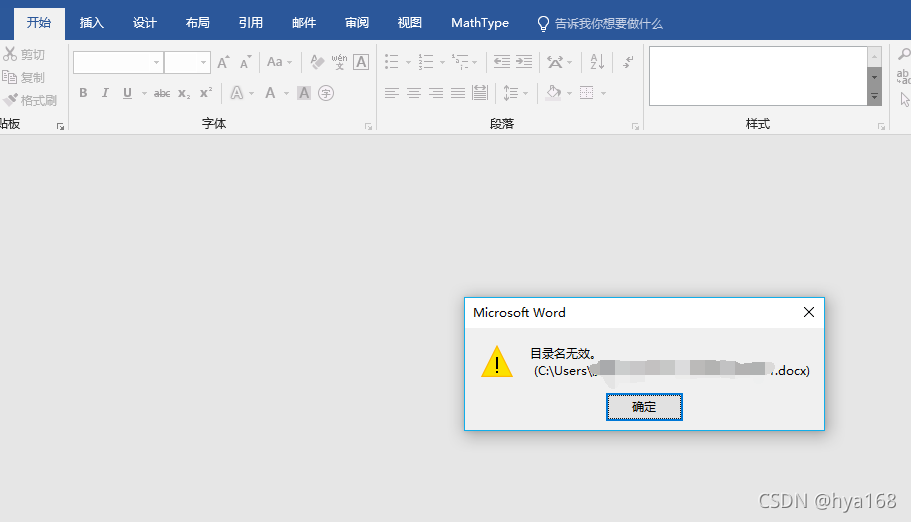Open the text effects dropdown arrow

251,94
